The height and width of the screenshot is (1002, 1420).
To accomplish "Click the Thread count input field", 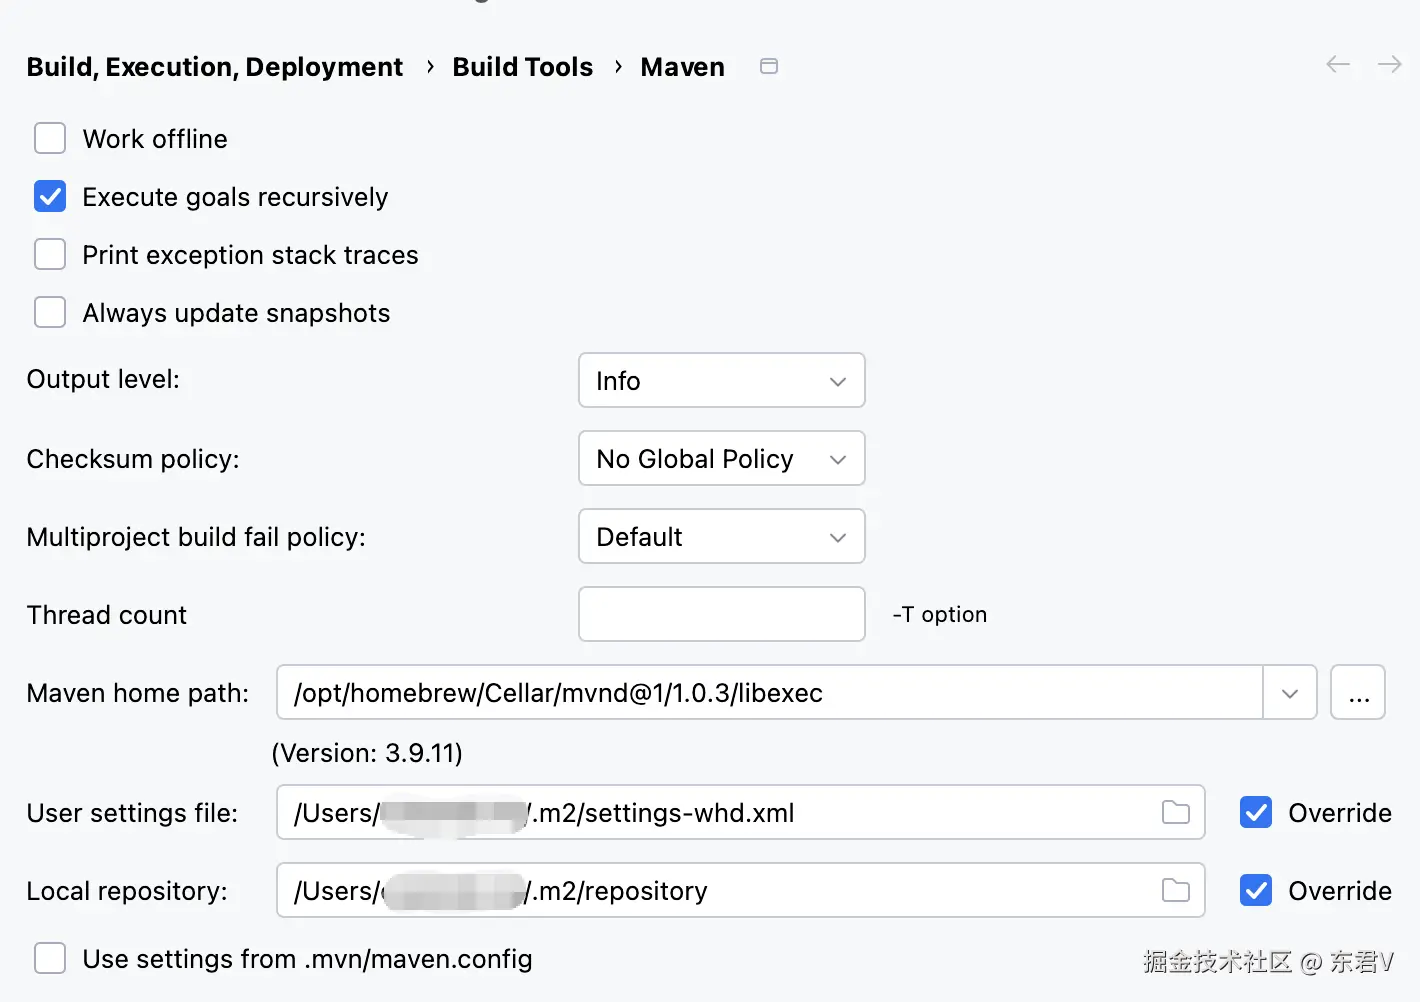I will 721,614.
